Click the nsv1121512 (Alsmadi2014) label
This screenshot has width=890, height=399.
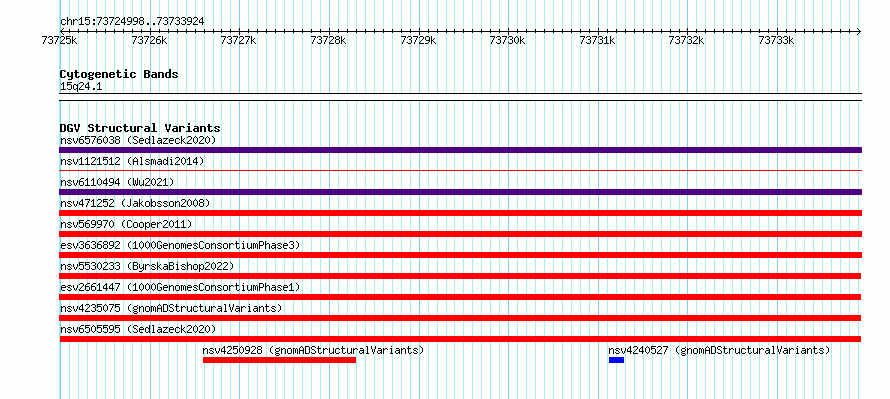tap(132, 161)
